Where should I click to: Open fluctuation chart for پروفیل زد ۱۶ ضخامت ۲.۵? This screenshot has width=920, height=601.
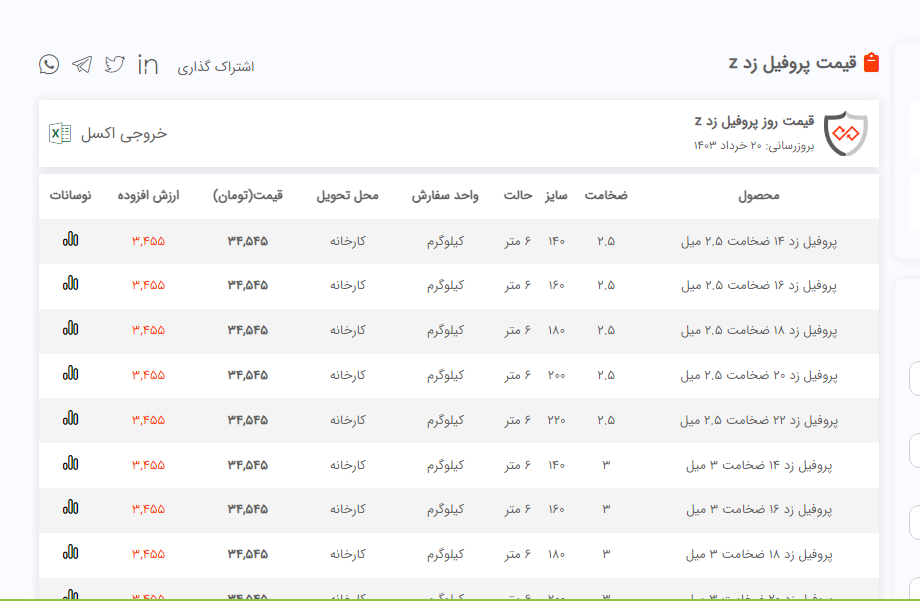tap(70, 285)
